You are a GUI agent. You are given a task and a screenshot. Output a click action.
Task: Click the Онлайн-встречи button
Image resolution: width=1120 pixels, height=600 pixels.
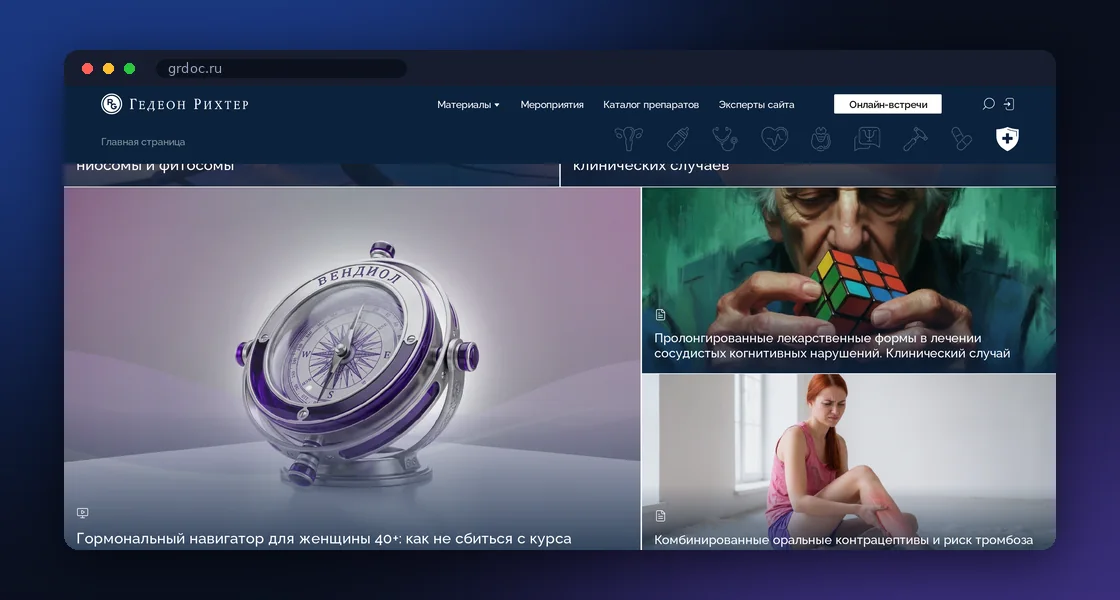coord(888,104)
